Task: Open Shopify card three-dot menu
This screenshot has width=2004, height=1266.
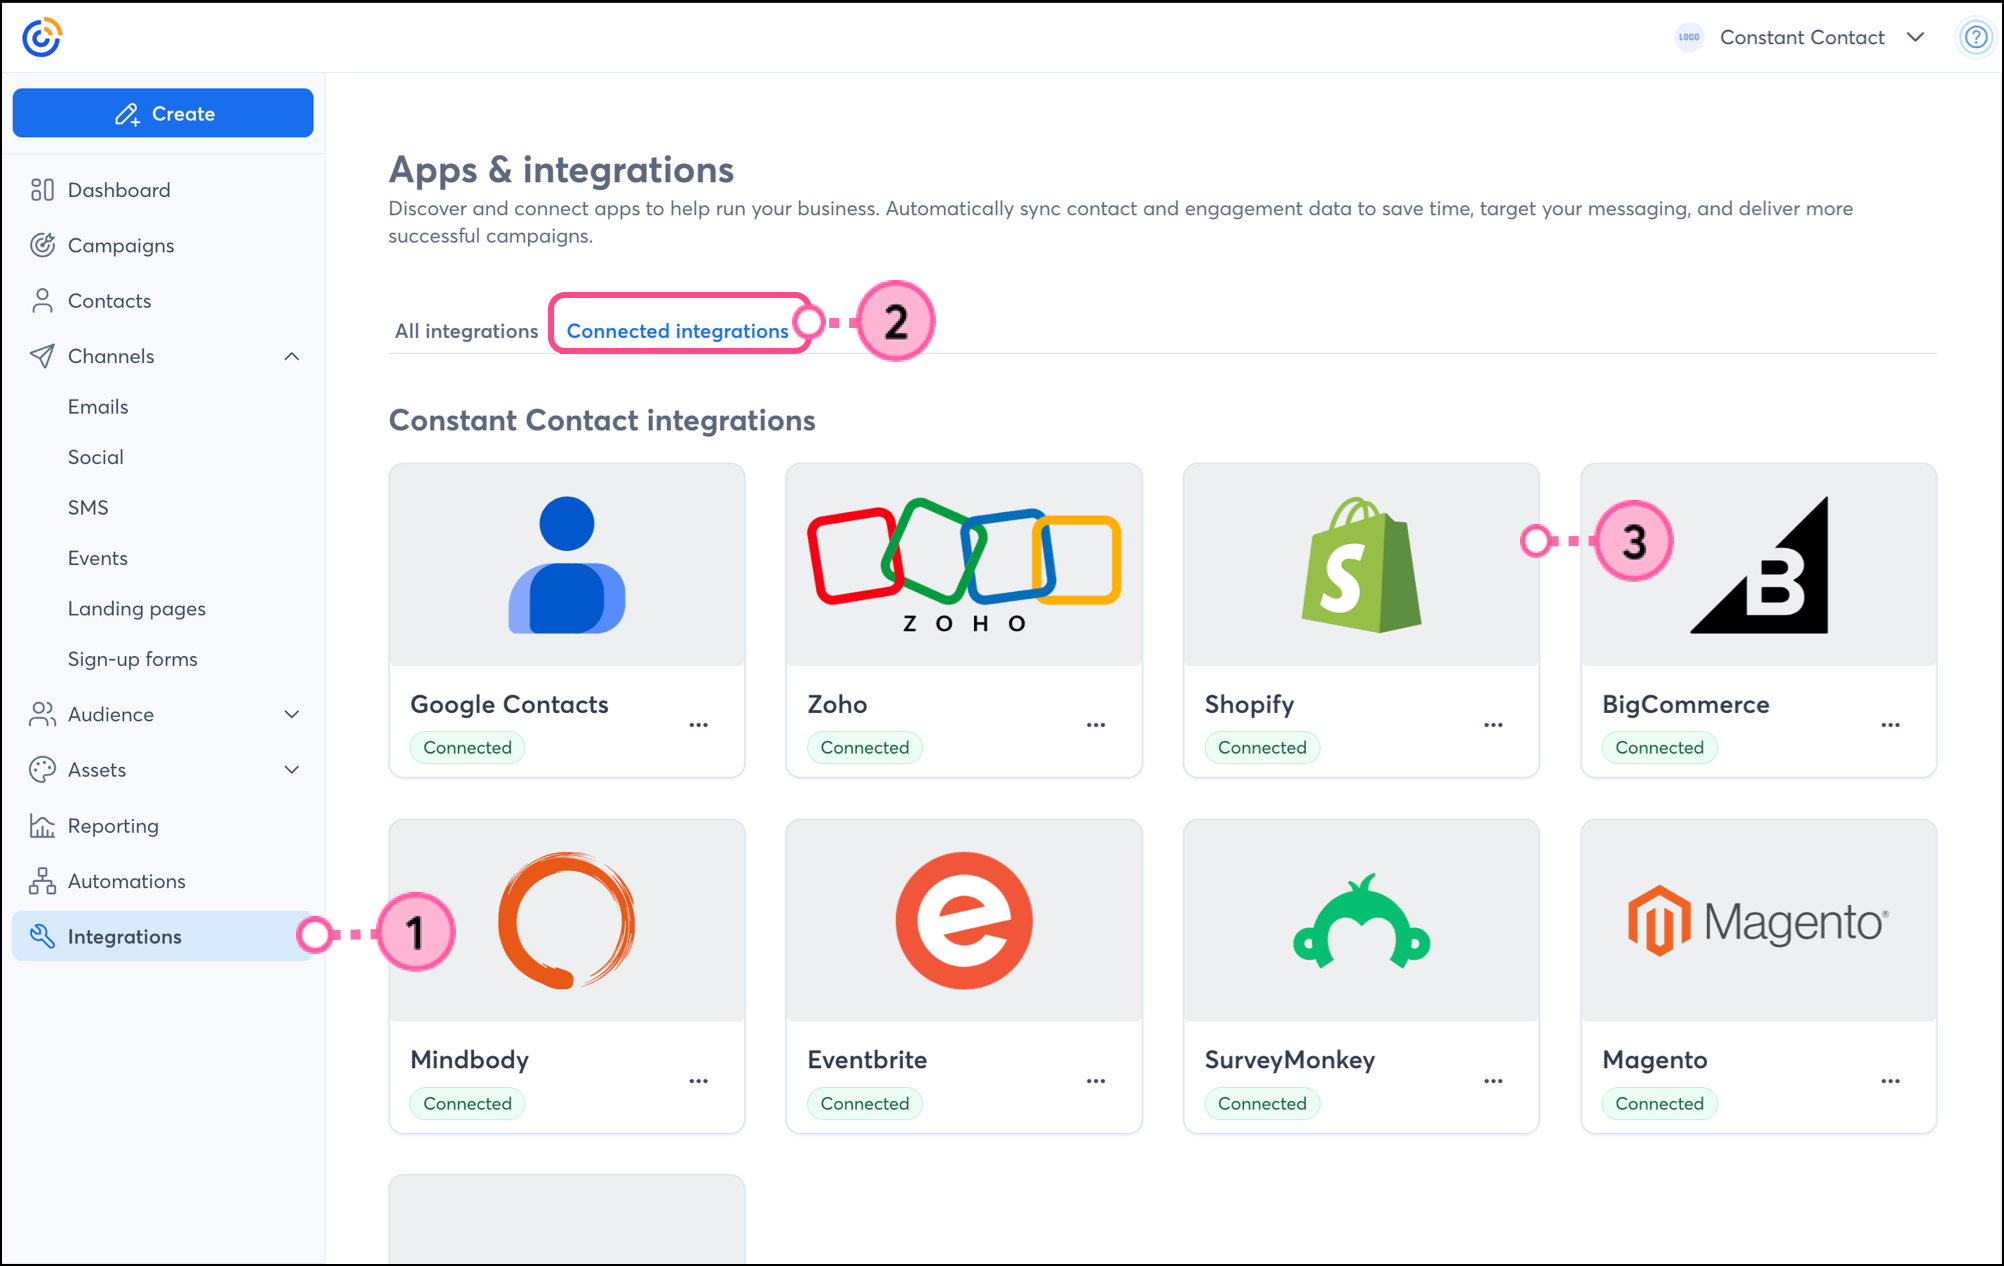Action: click(1493, 725)
